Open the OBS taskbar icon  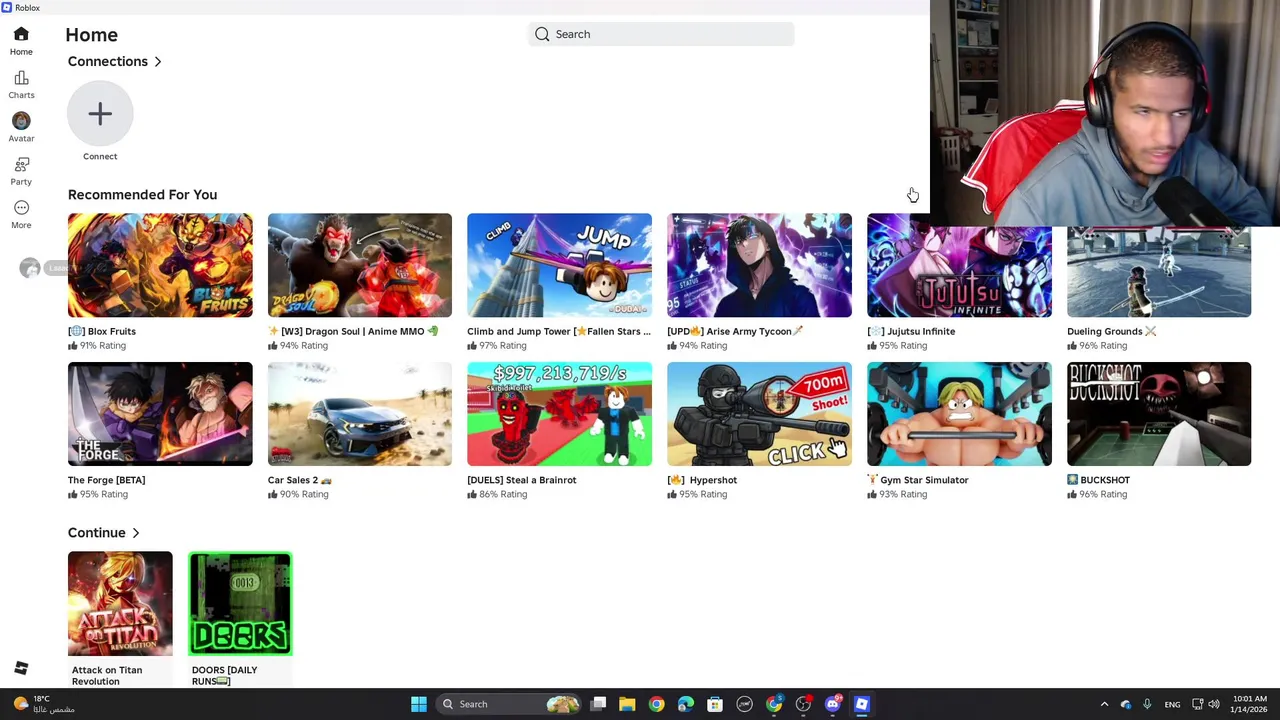803,704
